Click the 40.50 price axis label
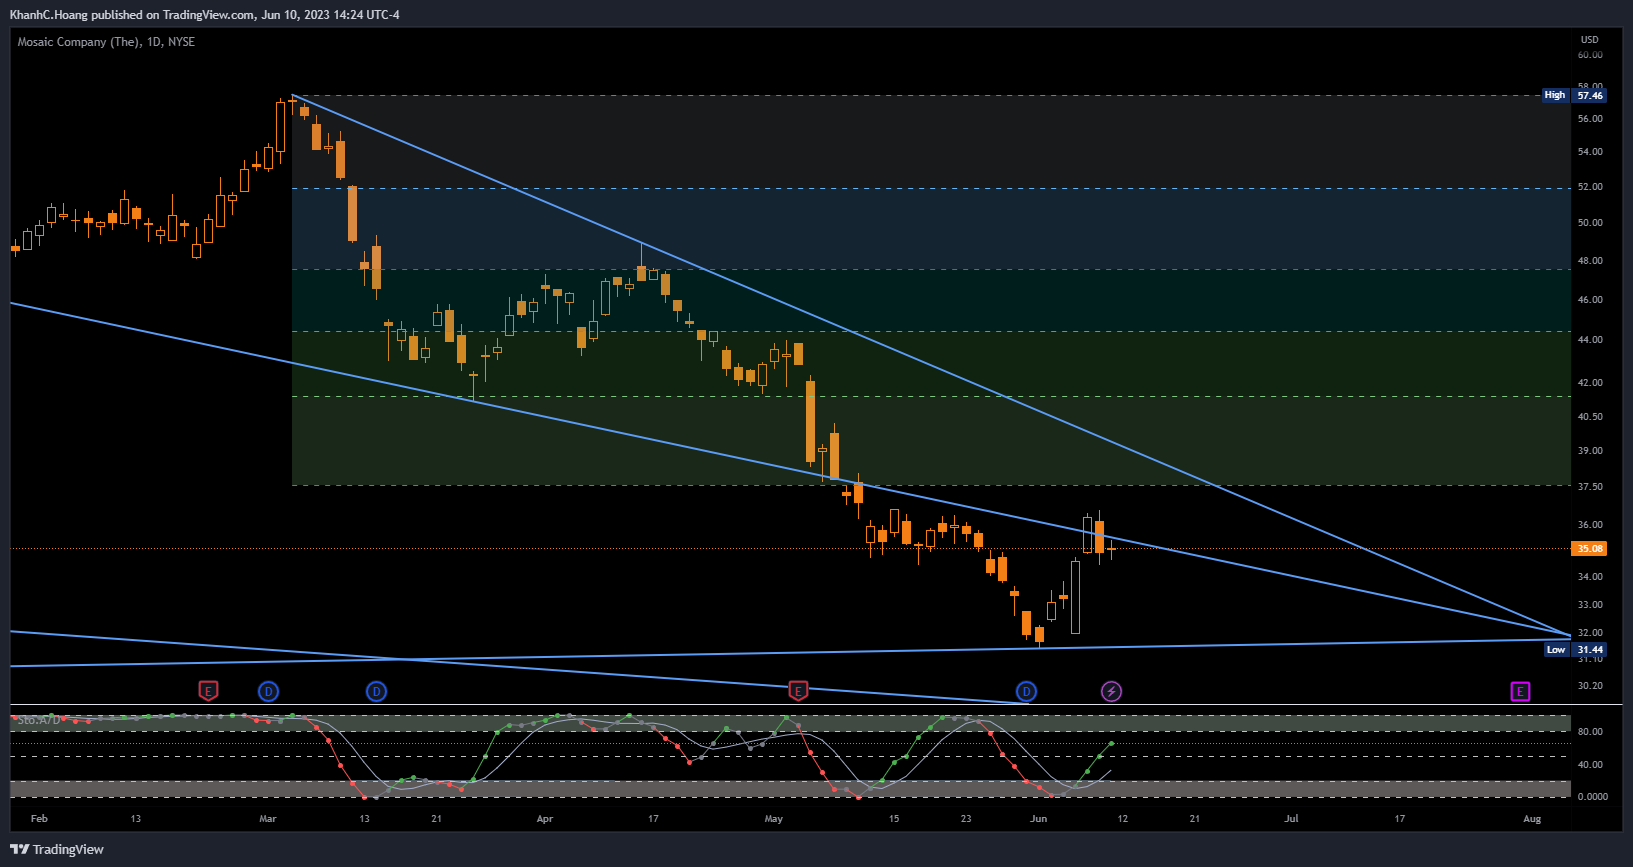Image resolution: width=1633 pixels, height=867 pixels. tap(1590, 416)
